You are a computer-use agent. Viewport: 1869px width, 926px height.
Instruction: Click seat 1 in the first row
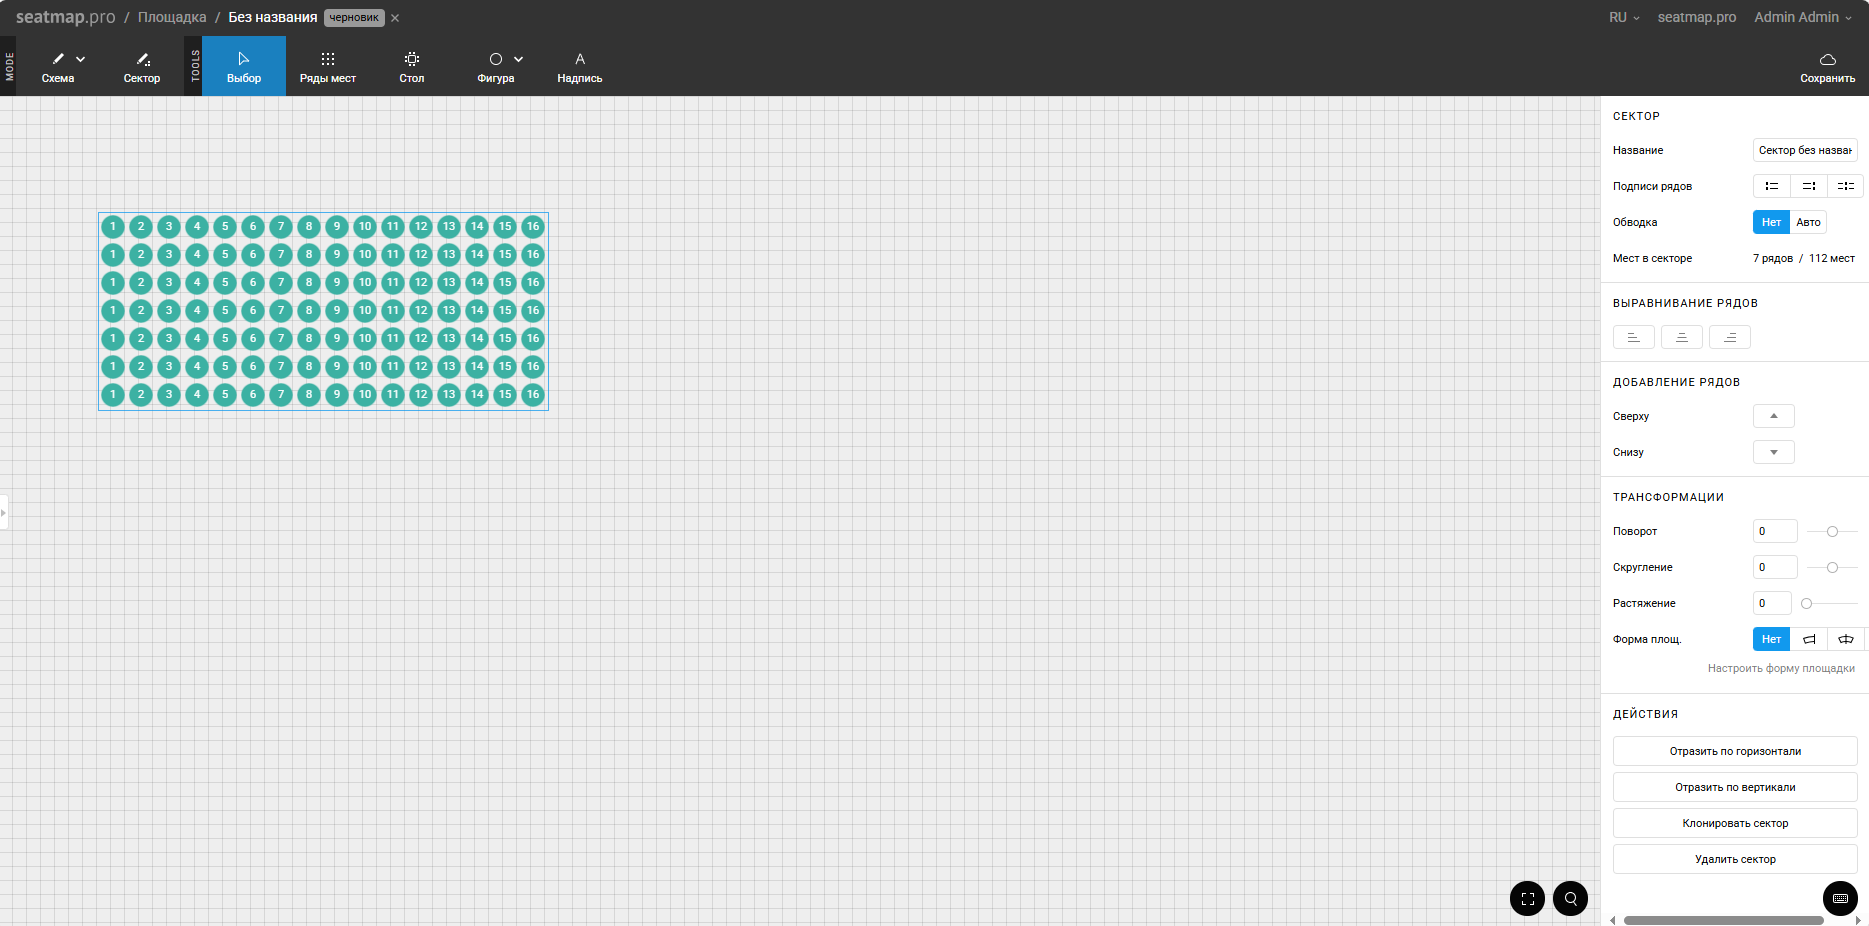113,226
